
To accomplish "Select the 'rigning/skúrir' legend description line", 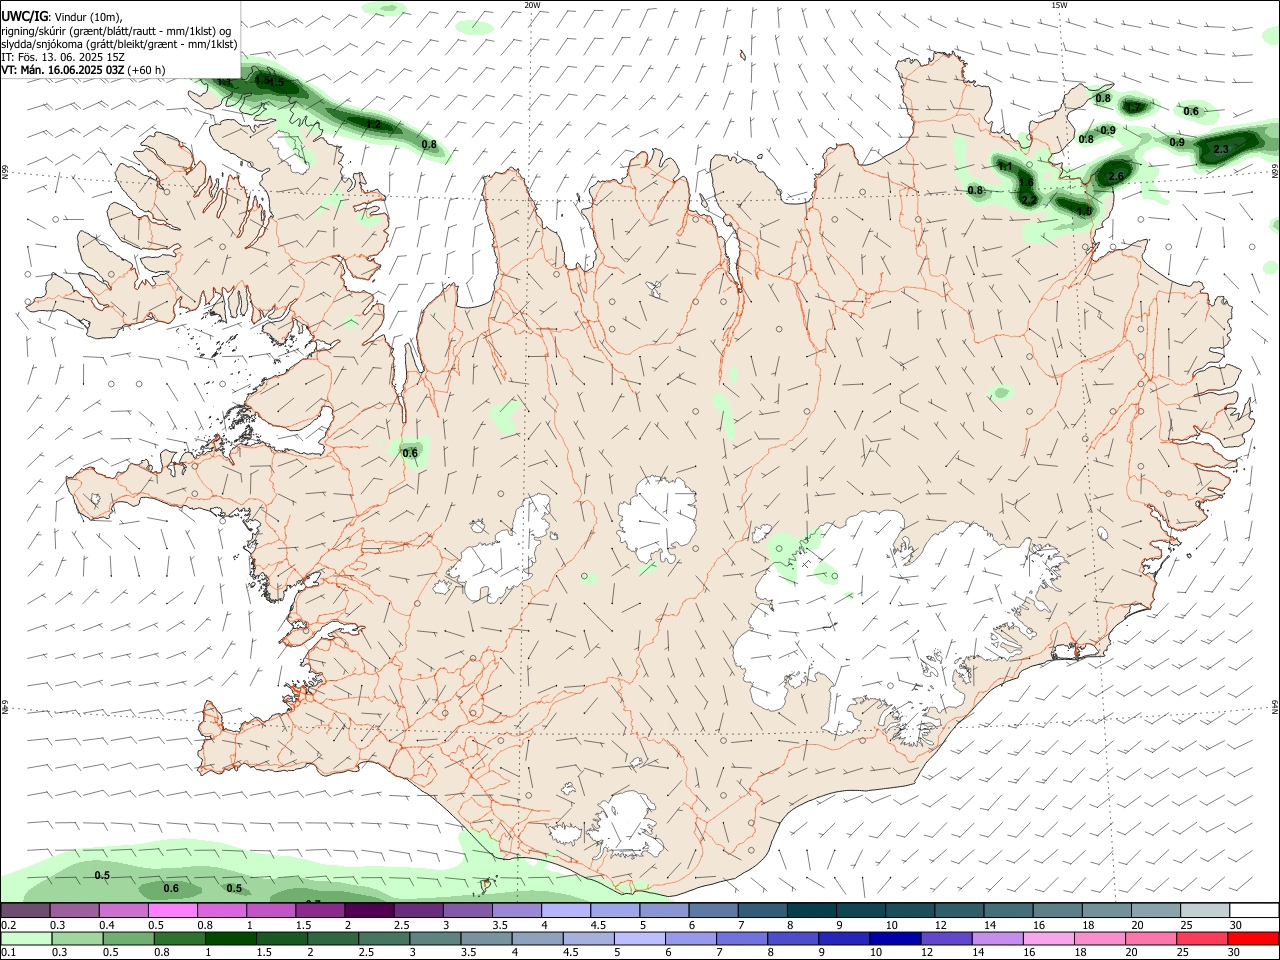I will 117,31.
